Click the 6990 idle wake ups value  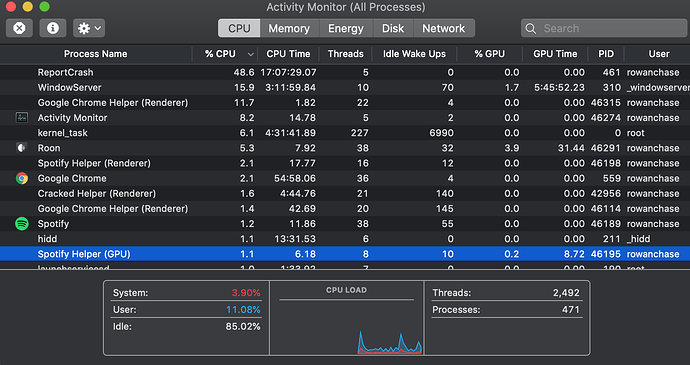441,133
